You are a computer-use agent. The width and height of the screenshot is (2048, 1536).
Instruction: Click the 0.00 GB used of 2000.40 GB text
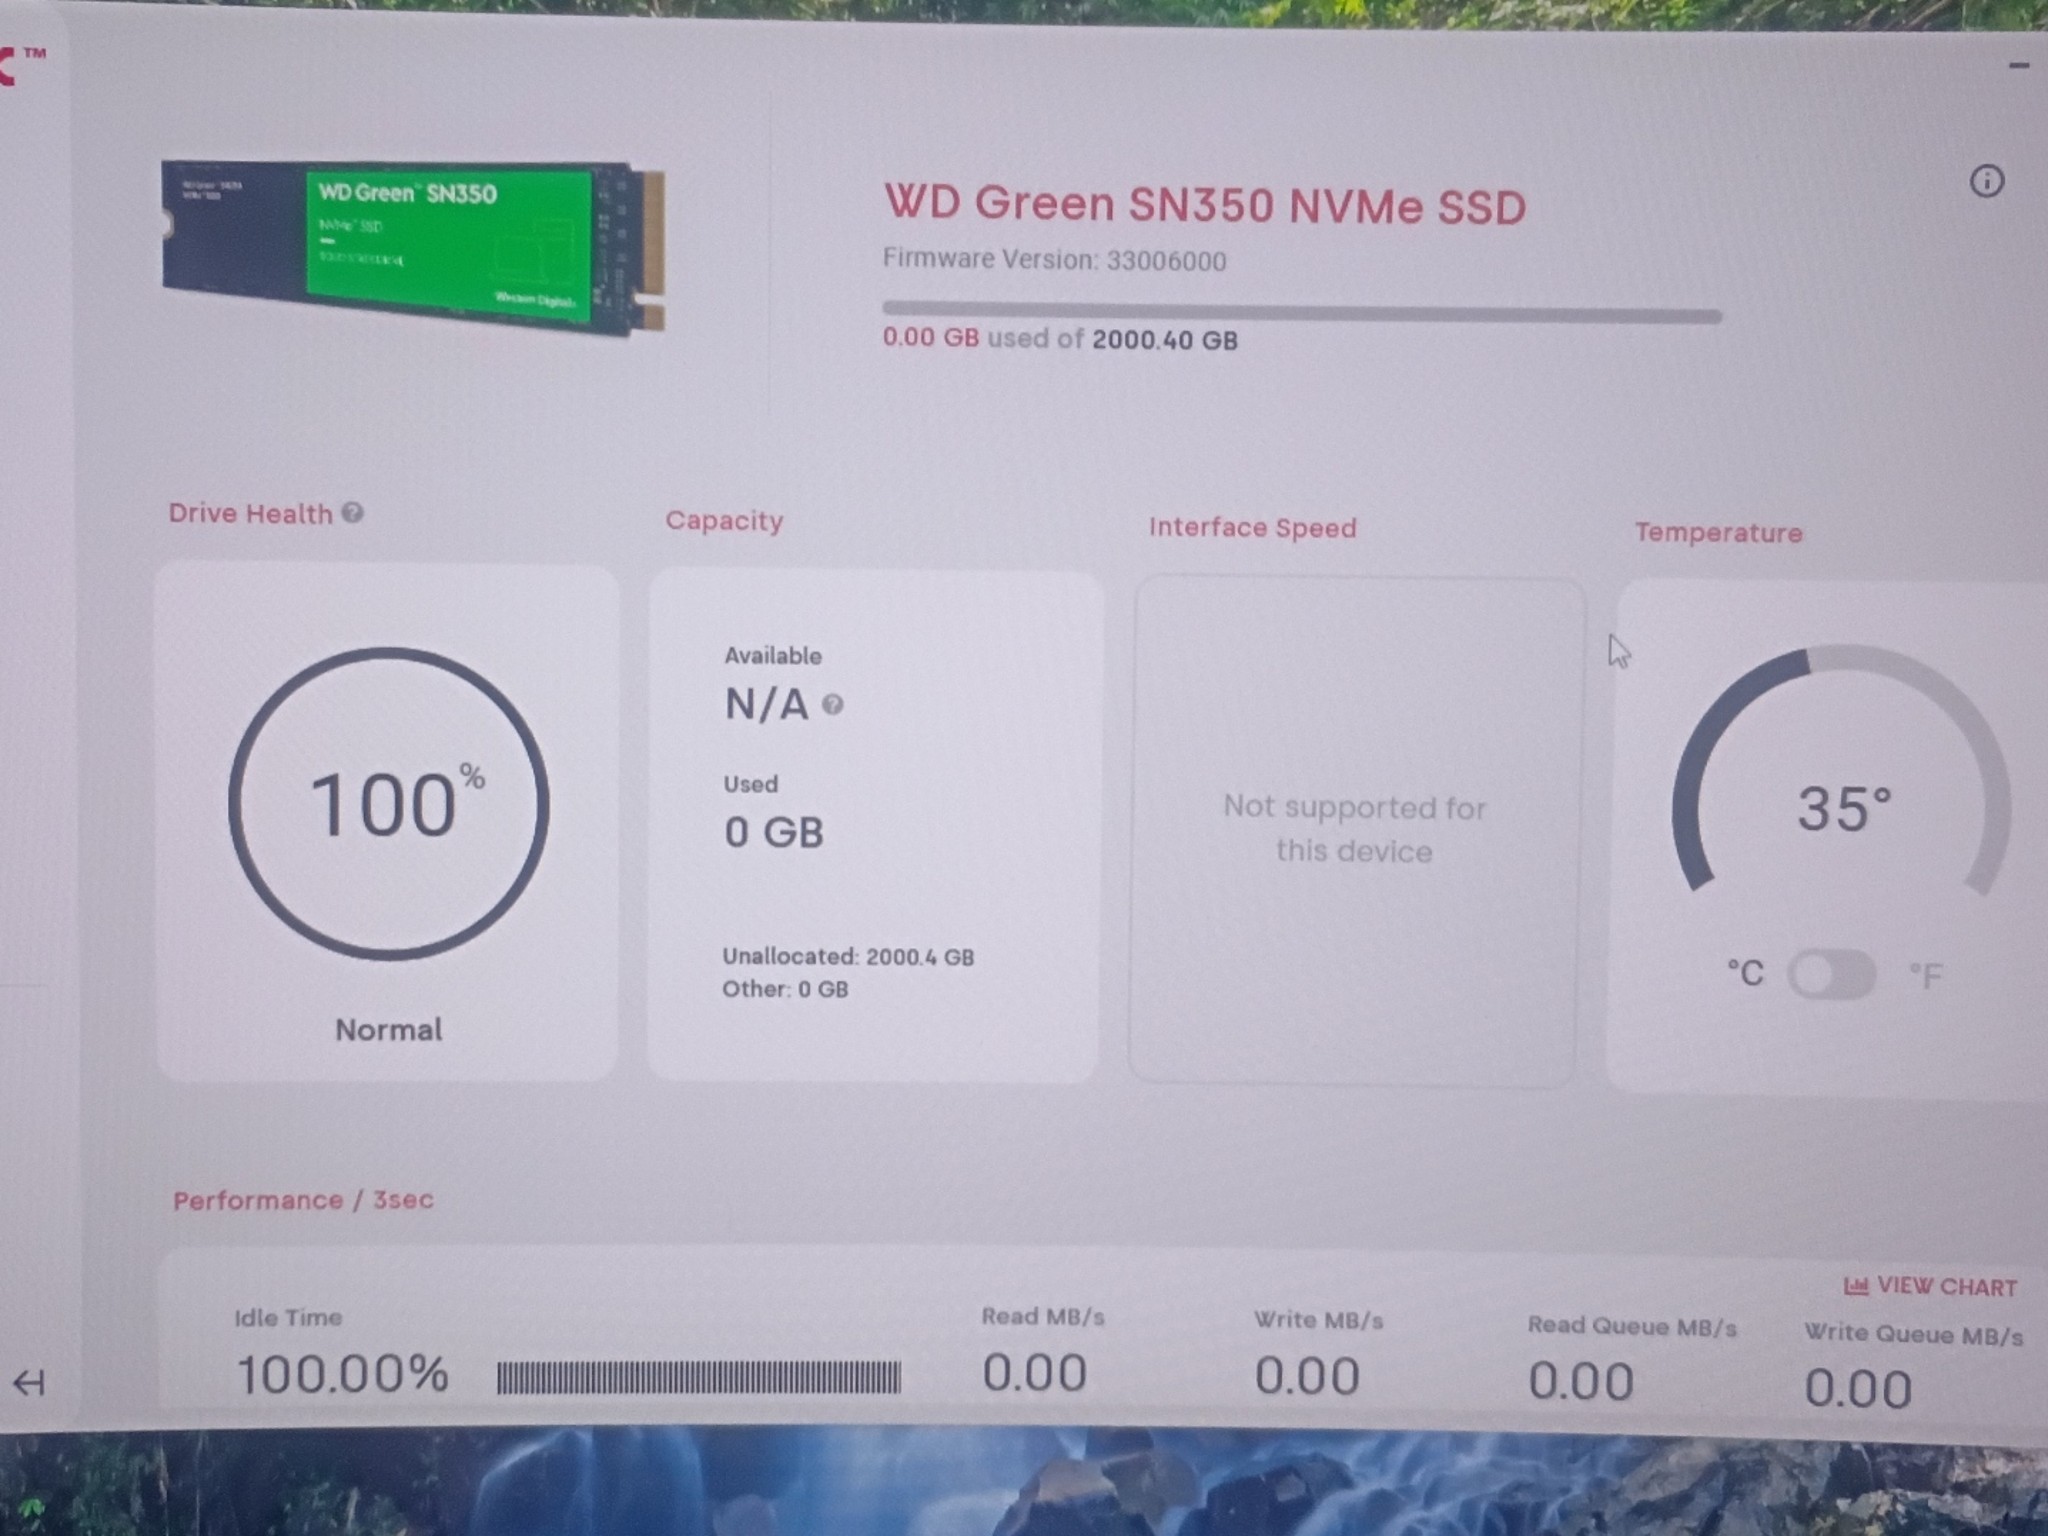point(1060,339)
